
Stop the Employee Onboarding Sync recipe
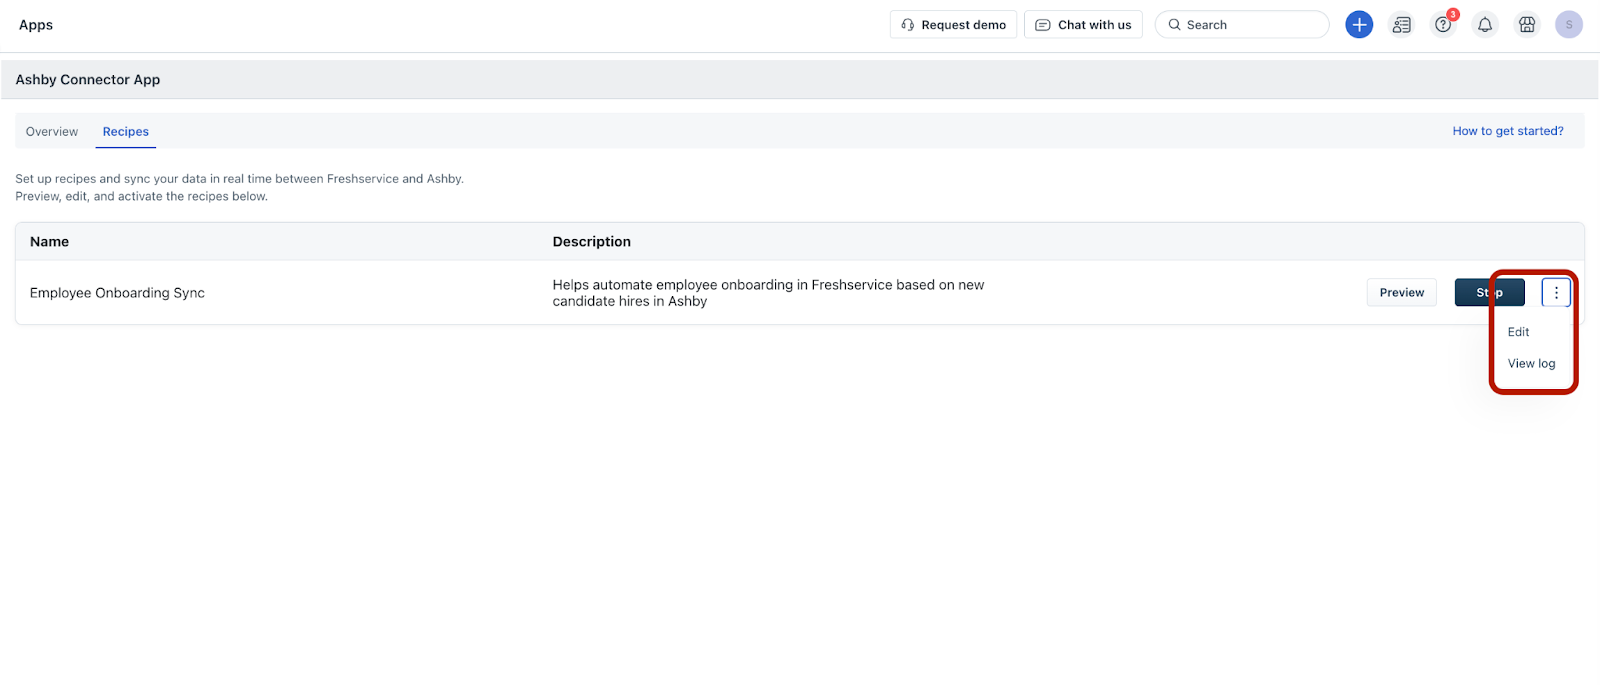pos(1489,292)
